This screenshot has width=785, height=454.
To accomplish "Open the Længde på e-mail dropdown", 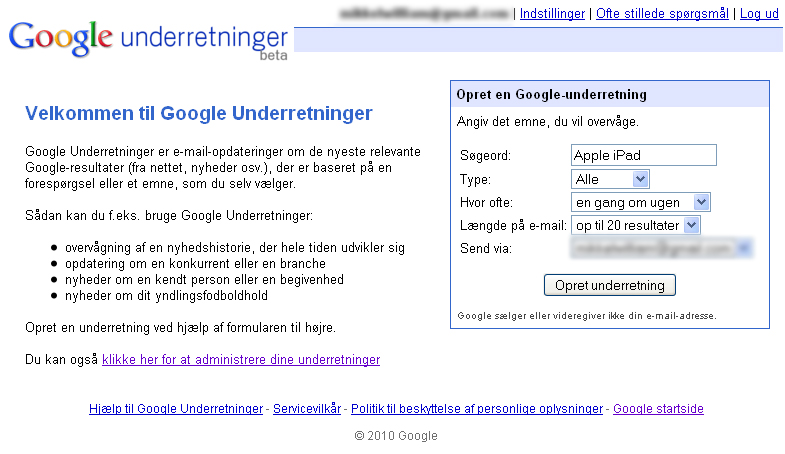I will coord(636,225).
